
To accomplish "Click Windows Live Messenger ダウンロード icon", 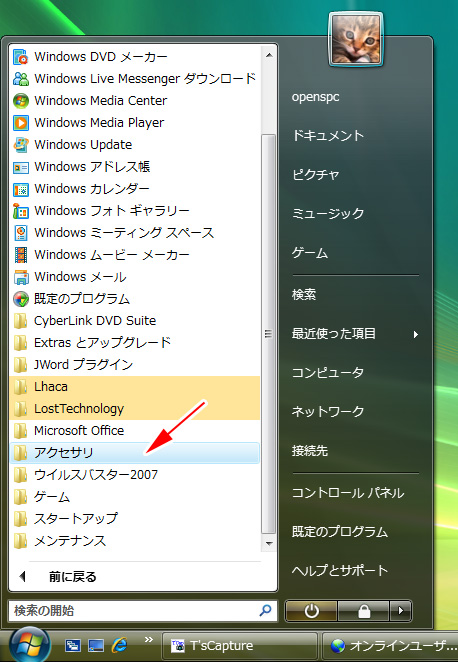I will point(21,79).
